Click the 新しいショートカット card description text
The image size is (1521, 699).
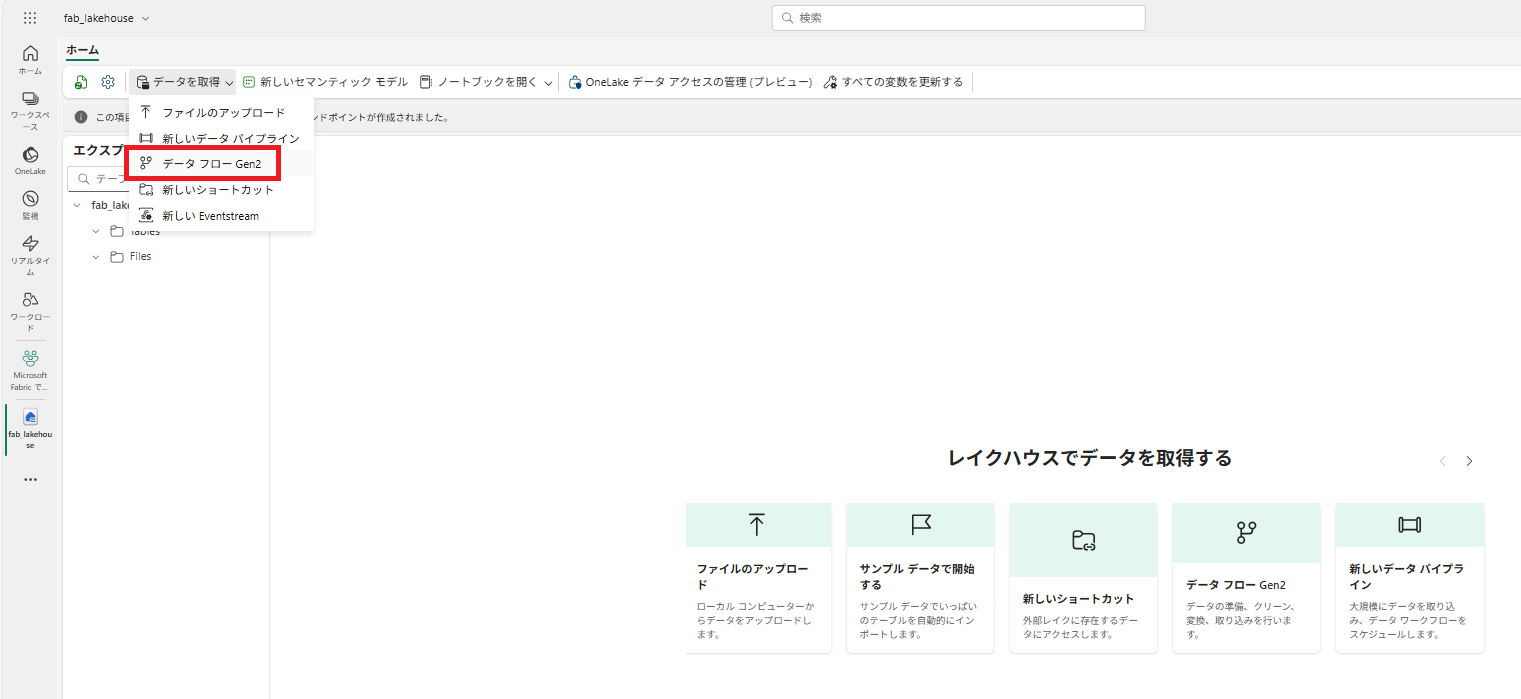1081,627
